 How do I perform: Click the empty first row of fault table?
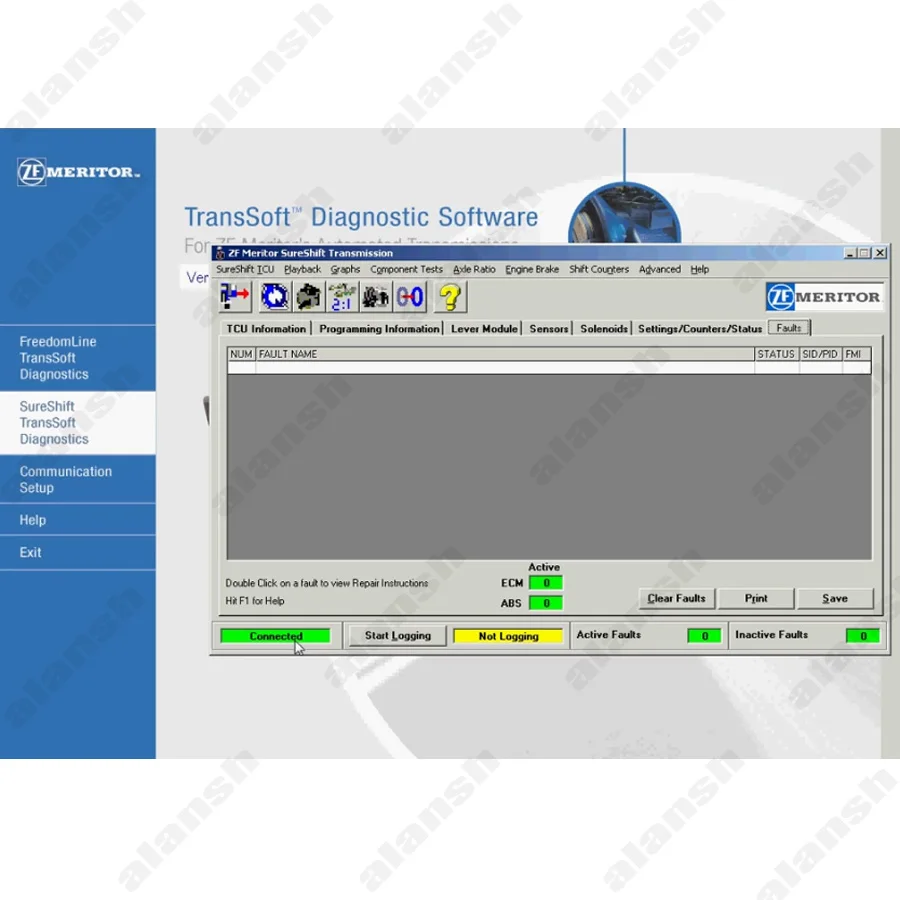(x=549, y=367)
